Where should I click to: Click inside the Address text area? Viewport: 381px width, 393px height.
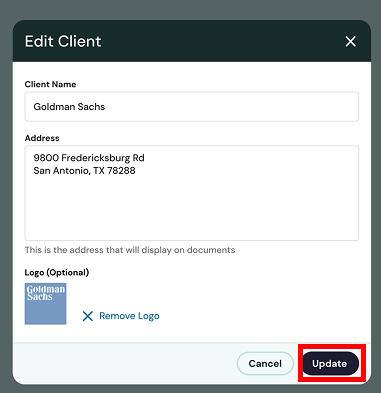192,193
